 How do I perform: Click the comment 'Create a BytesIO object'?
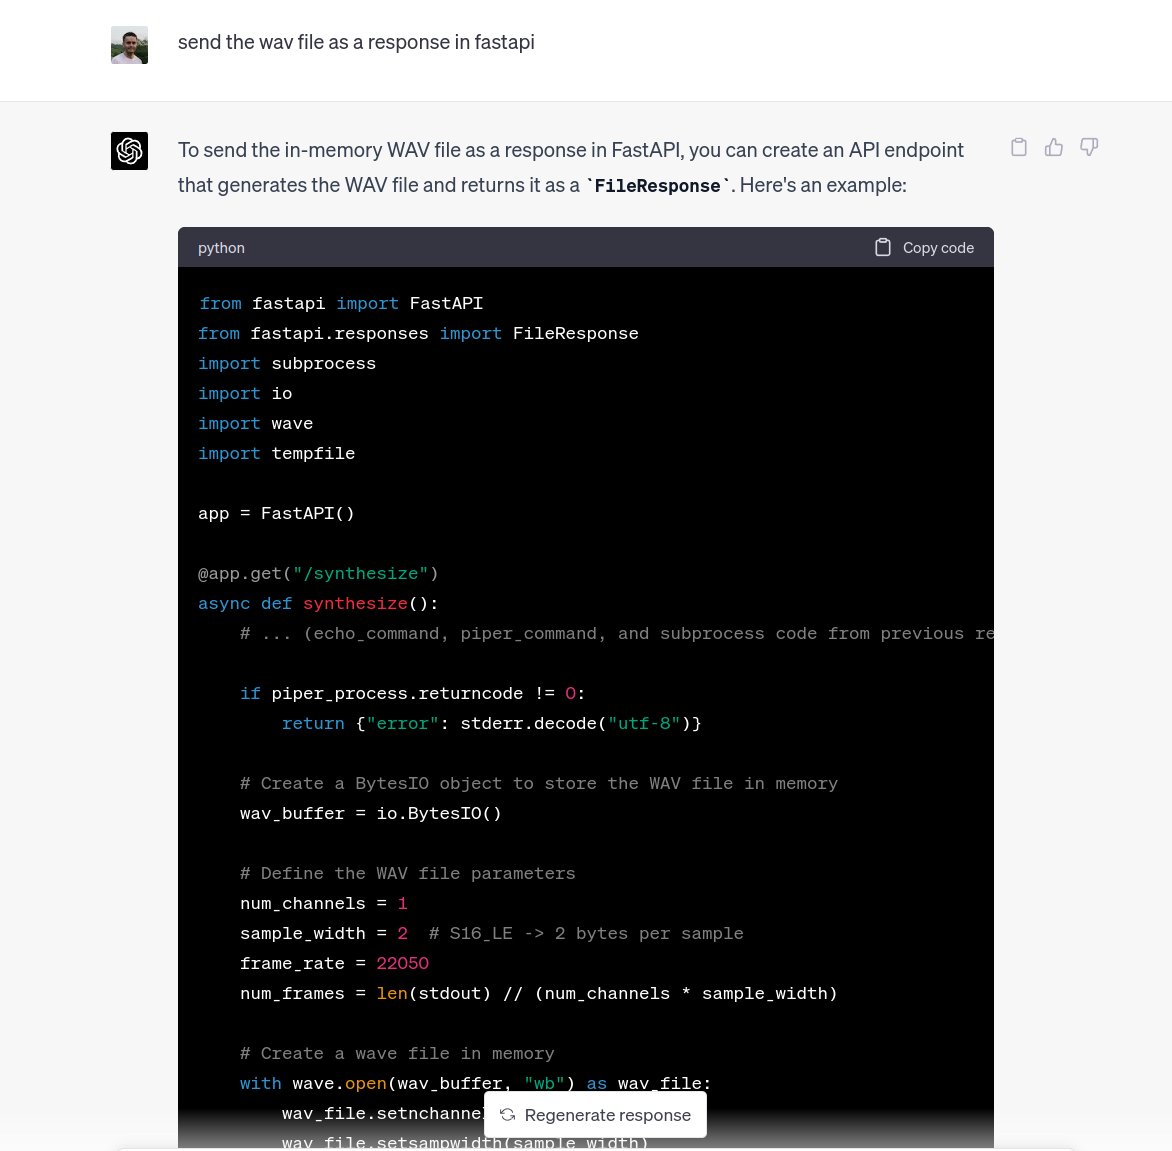(539, 783)
